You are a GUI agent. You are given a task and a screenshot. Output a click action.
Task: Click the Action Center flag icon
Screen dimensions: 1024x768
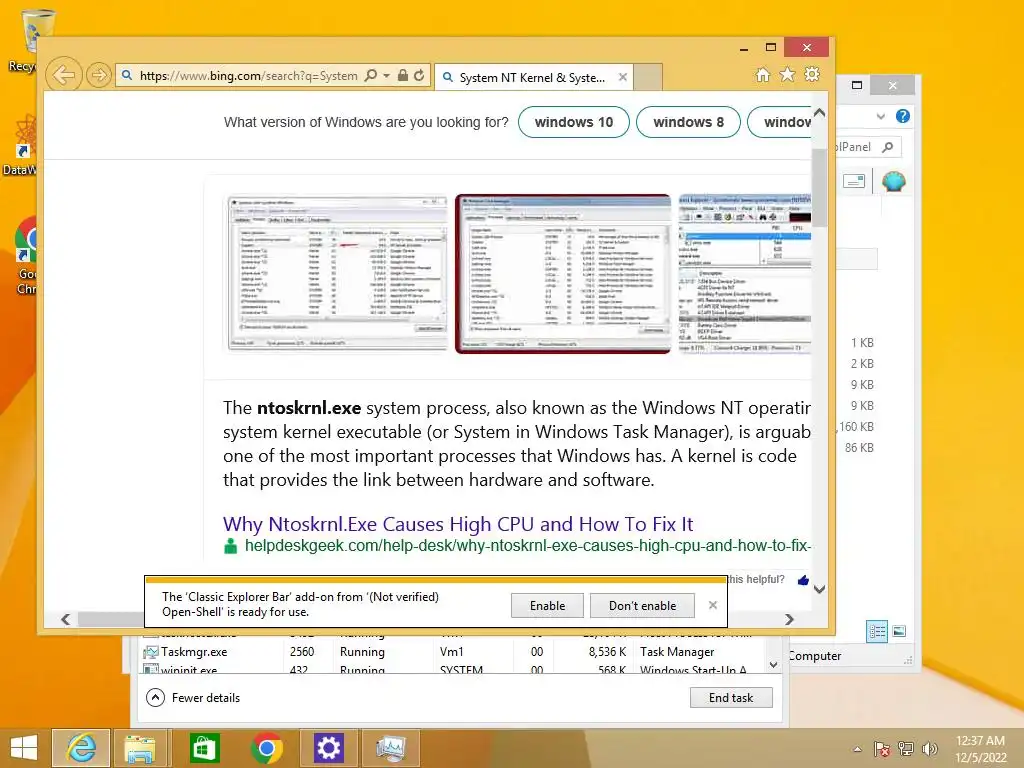(881, 749)
